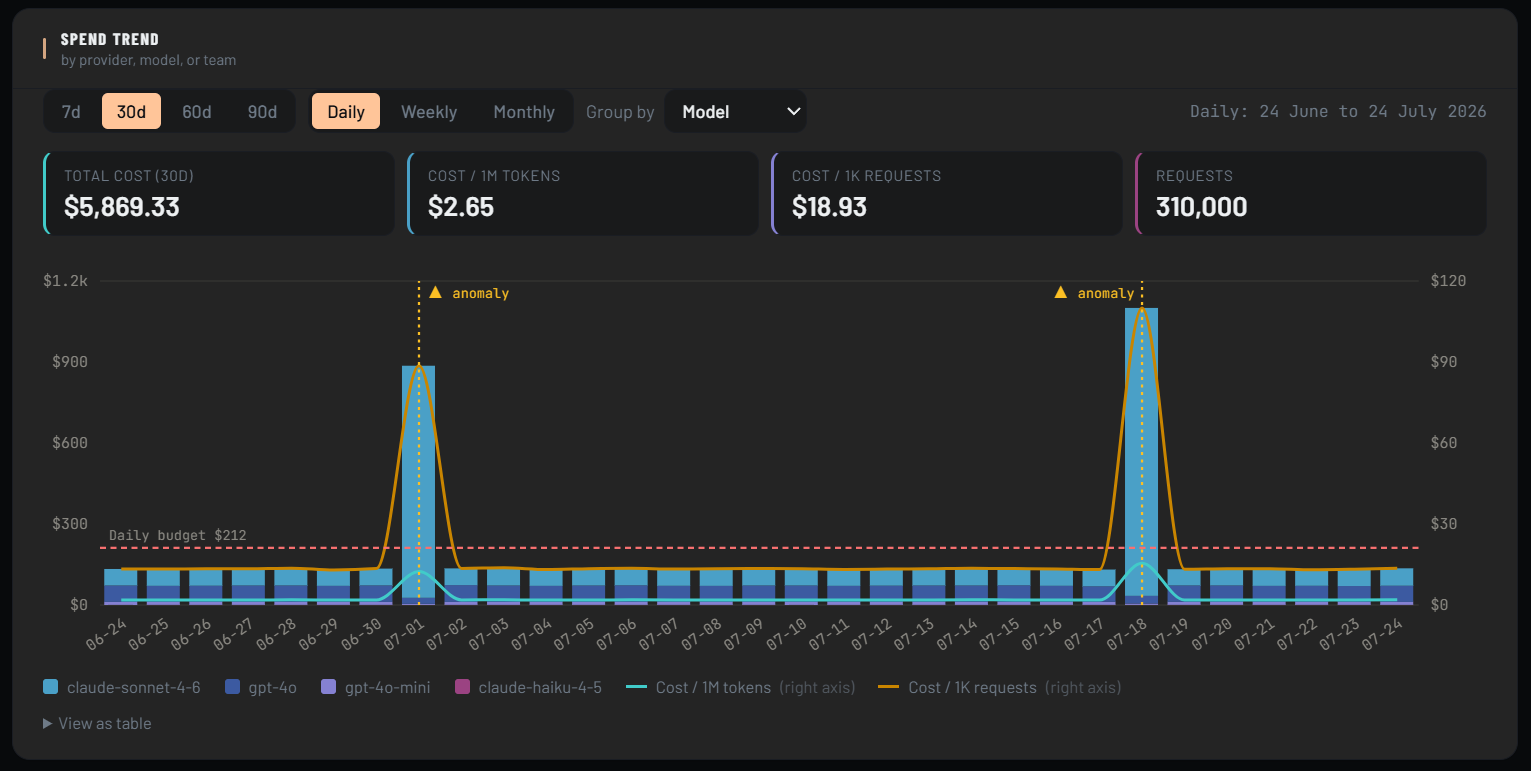The width and height of the screenshot is (1531, 771).
Task: Click the 07-18 spend bar
Action: [x=1141, y=456]
